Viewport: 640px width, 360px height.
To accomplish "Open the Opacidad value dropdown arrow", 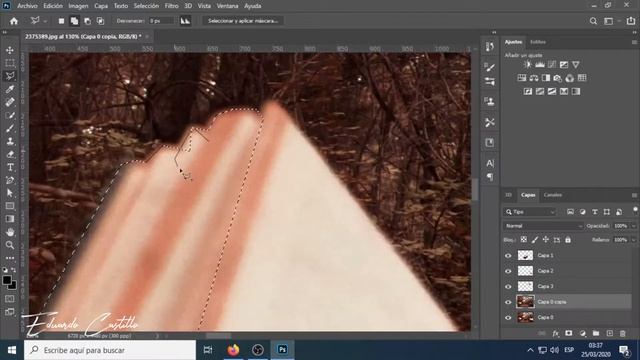I will pos(634,226).
